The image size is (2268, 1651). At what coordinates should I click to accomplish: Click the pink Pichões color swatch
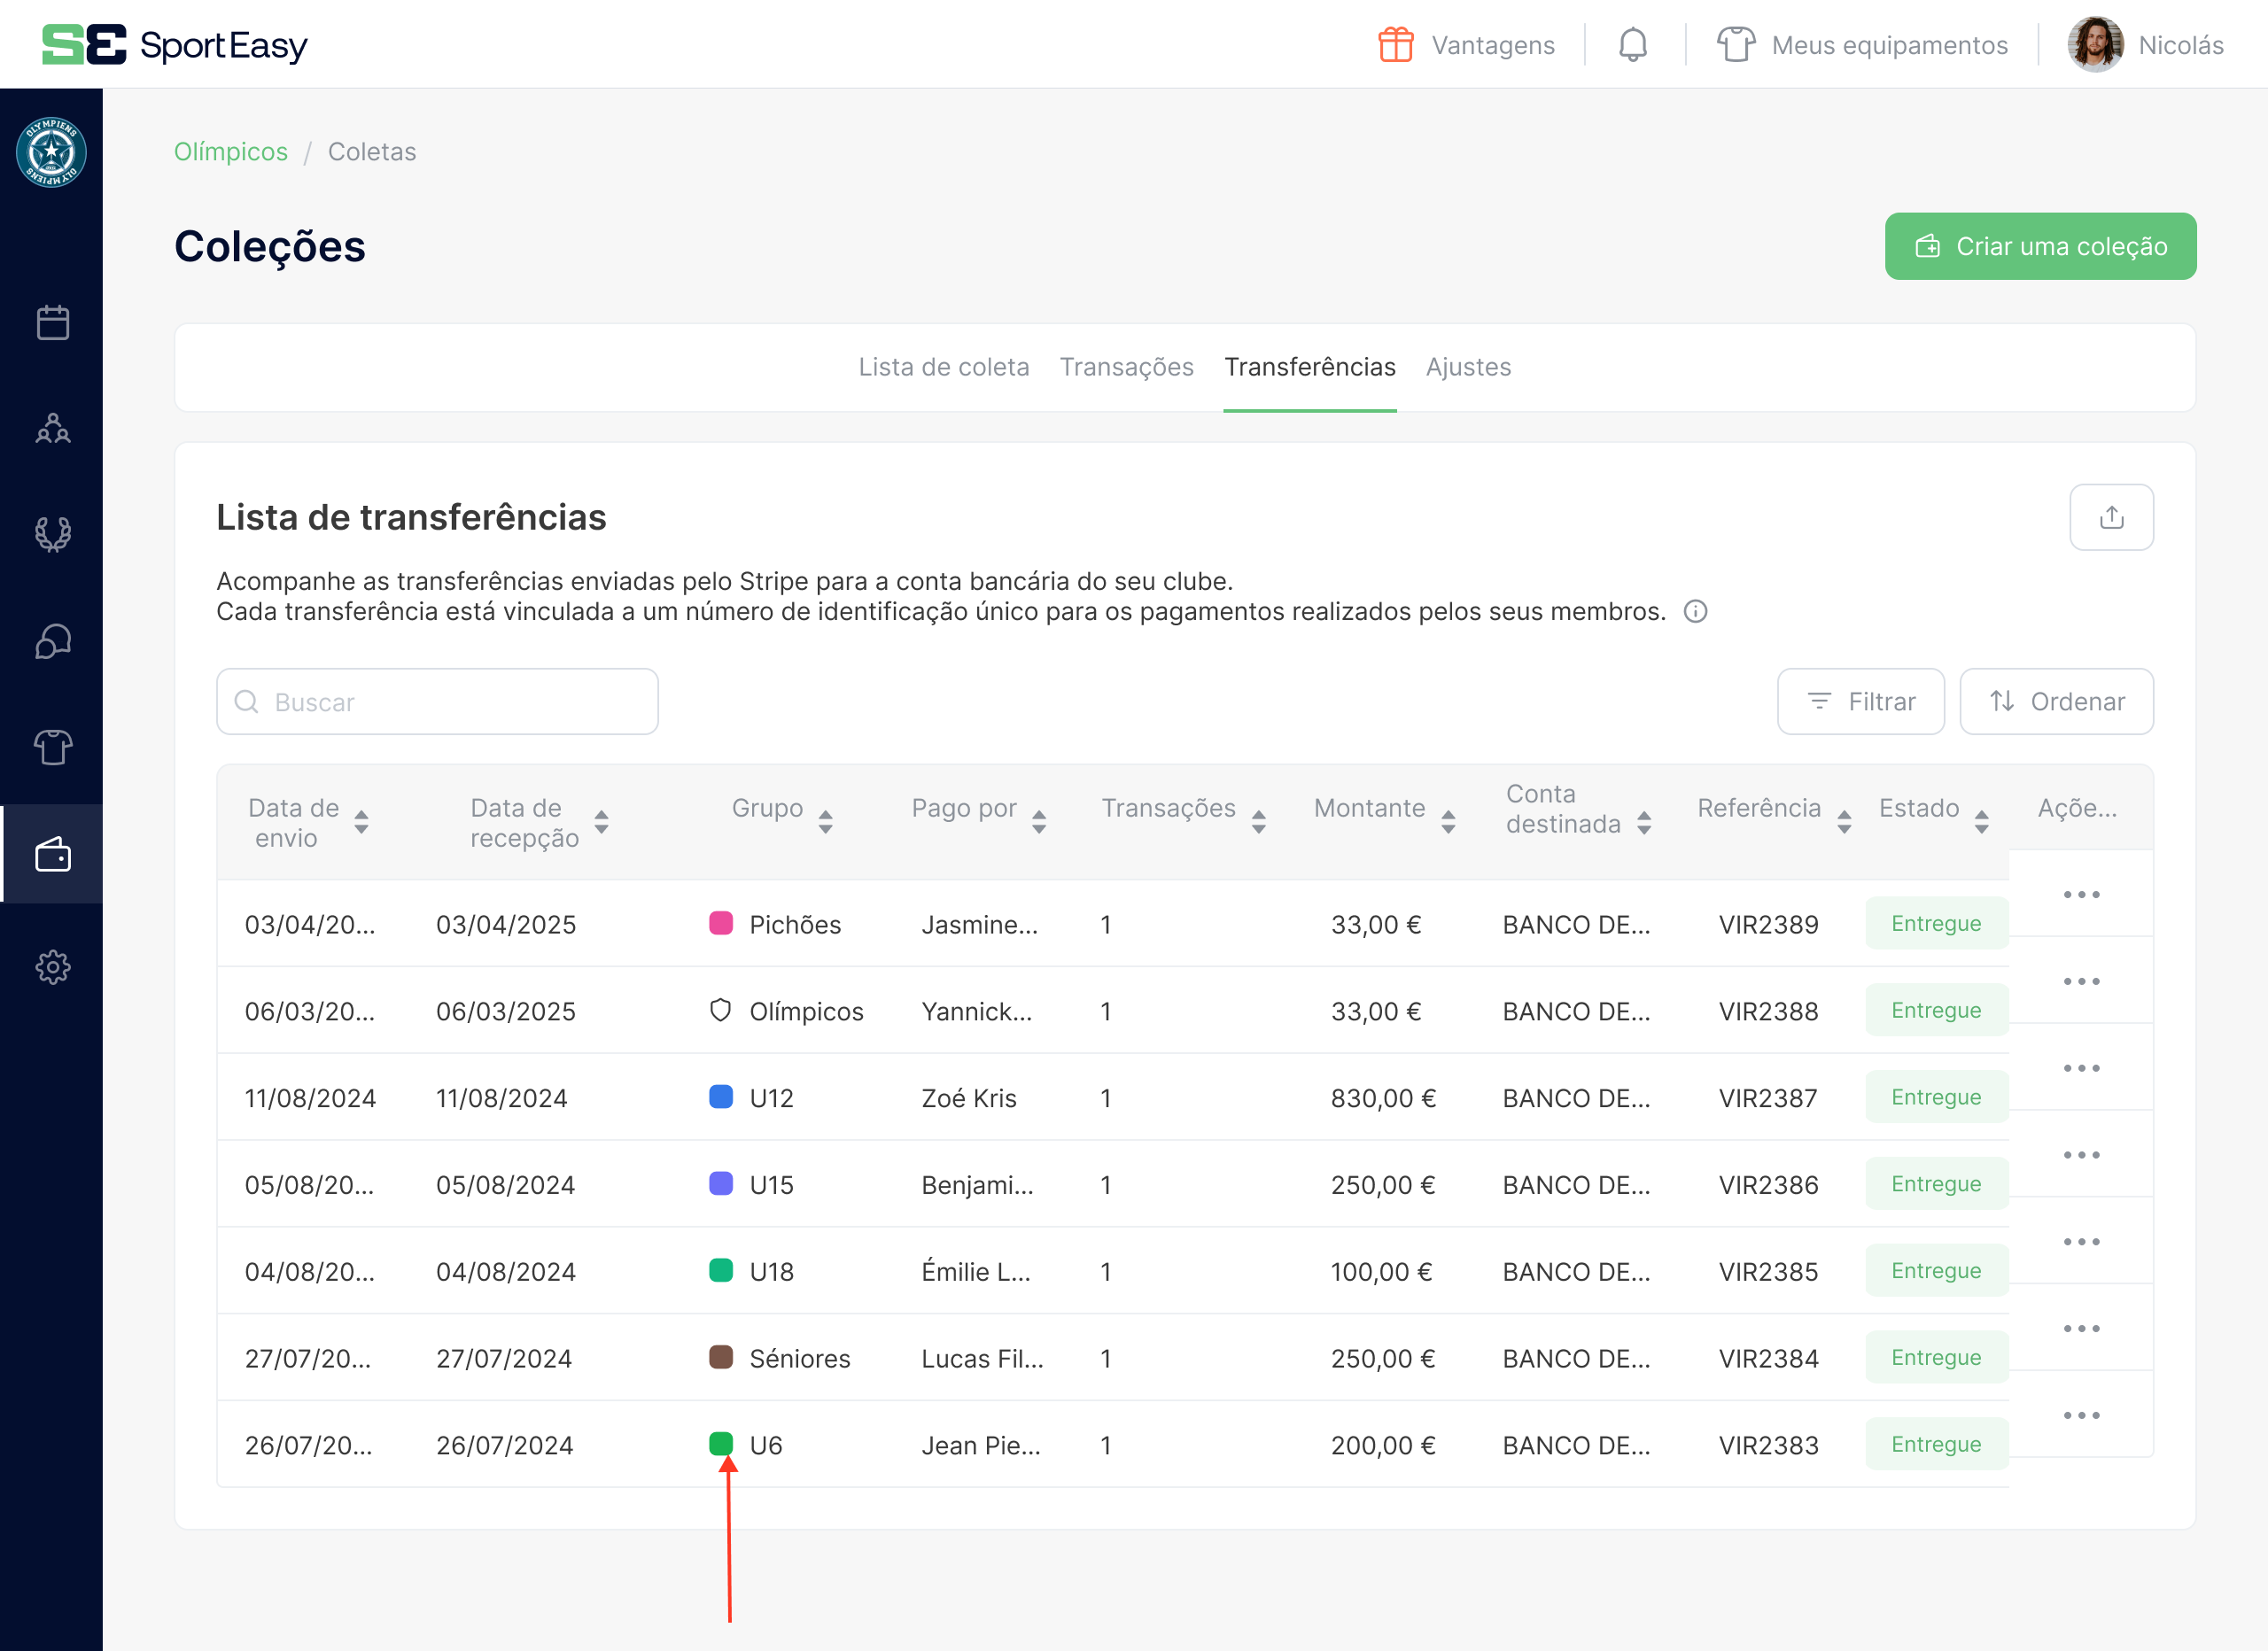coord(720,923)
